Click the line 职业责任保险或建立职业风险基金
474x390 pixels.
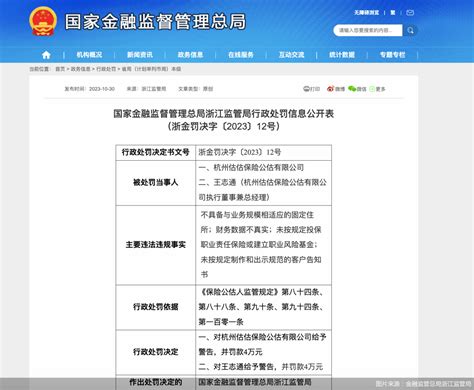coord(259,244)
